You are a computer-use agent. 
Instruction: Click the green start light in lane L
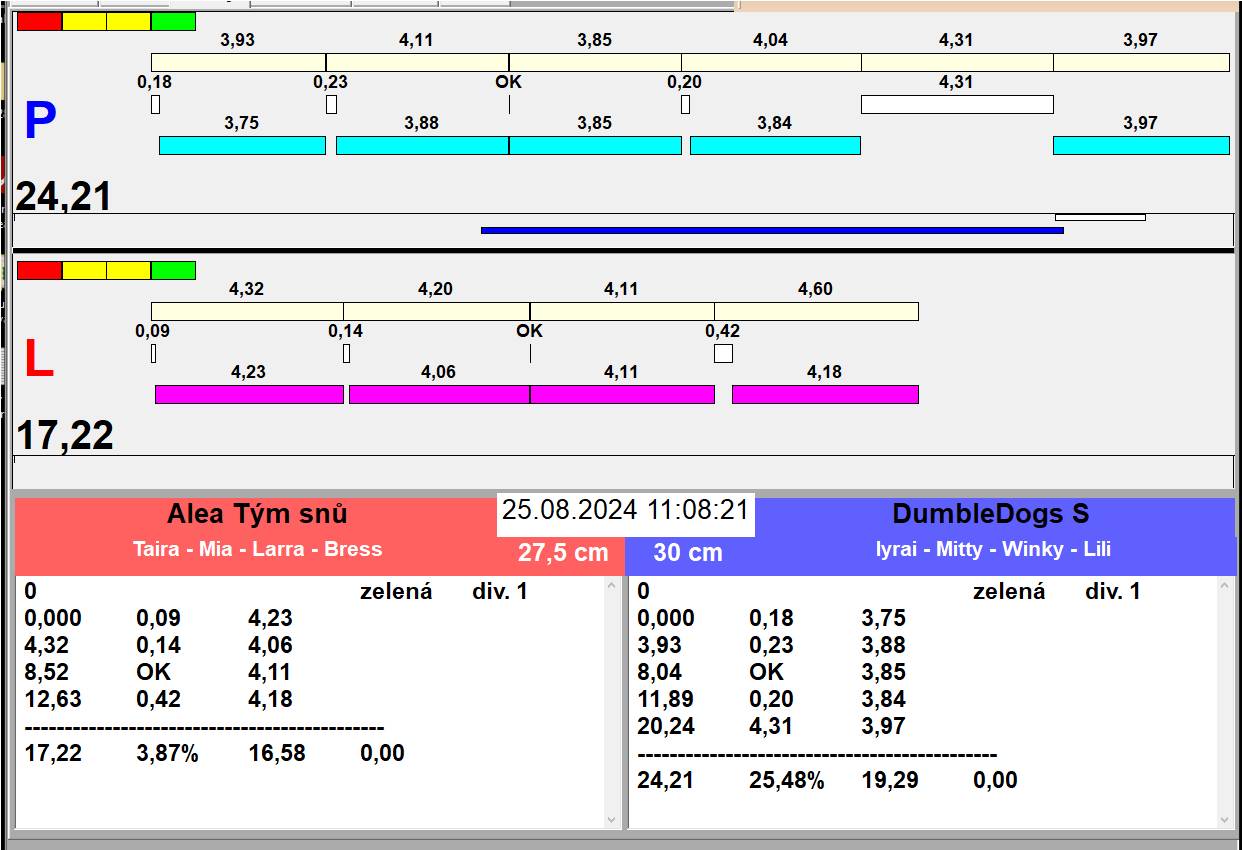[x=173, y=270]
